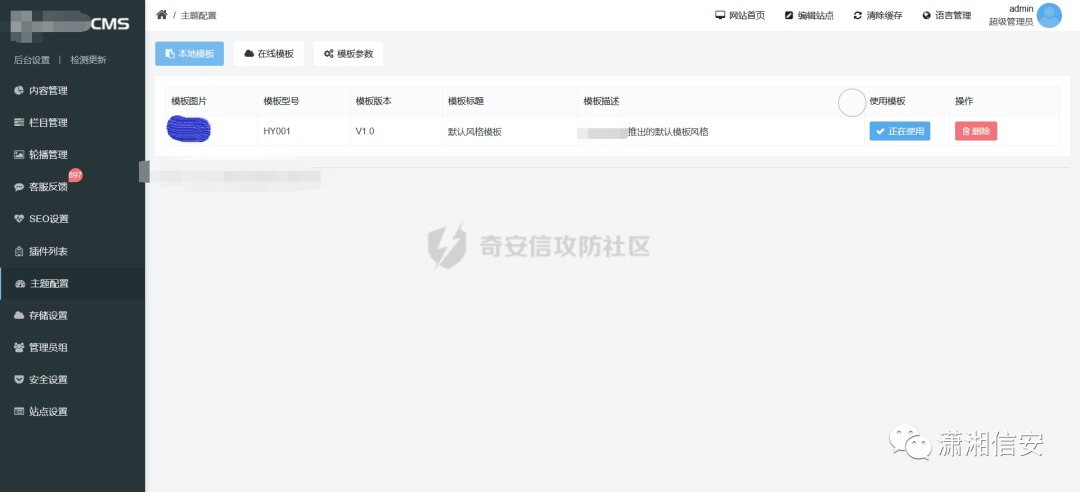Select 主题配置 in the sidebar
The image size is (1080, 492).
[72, 283]
